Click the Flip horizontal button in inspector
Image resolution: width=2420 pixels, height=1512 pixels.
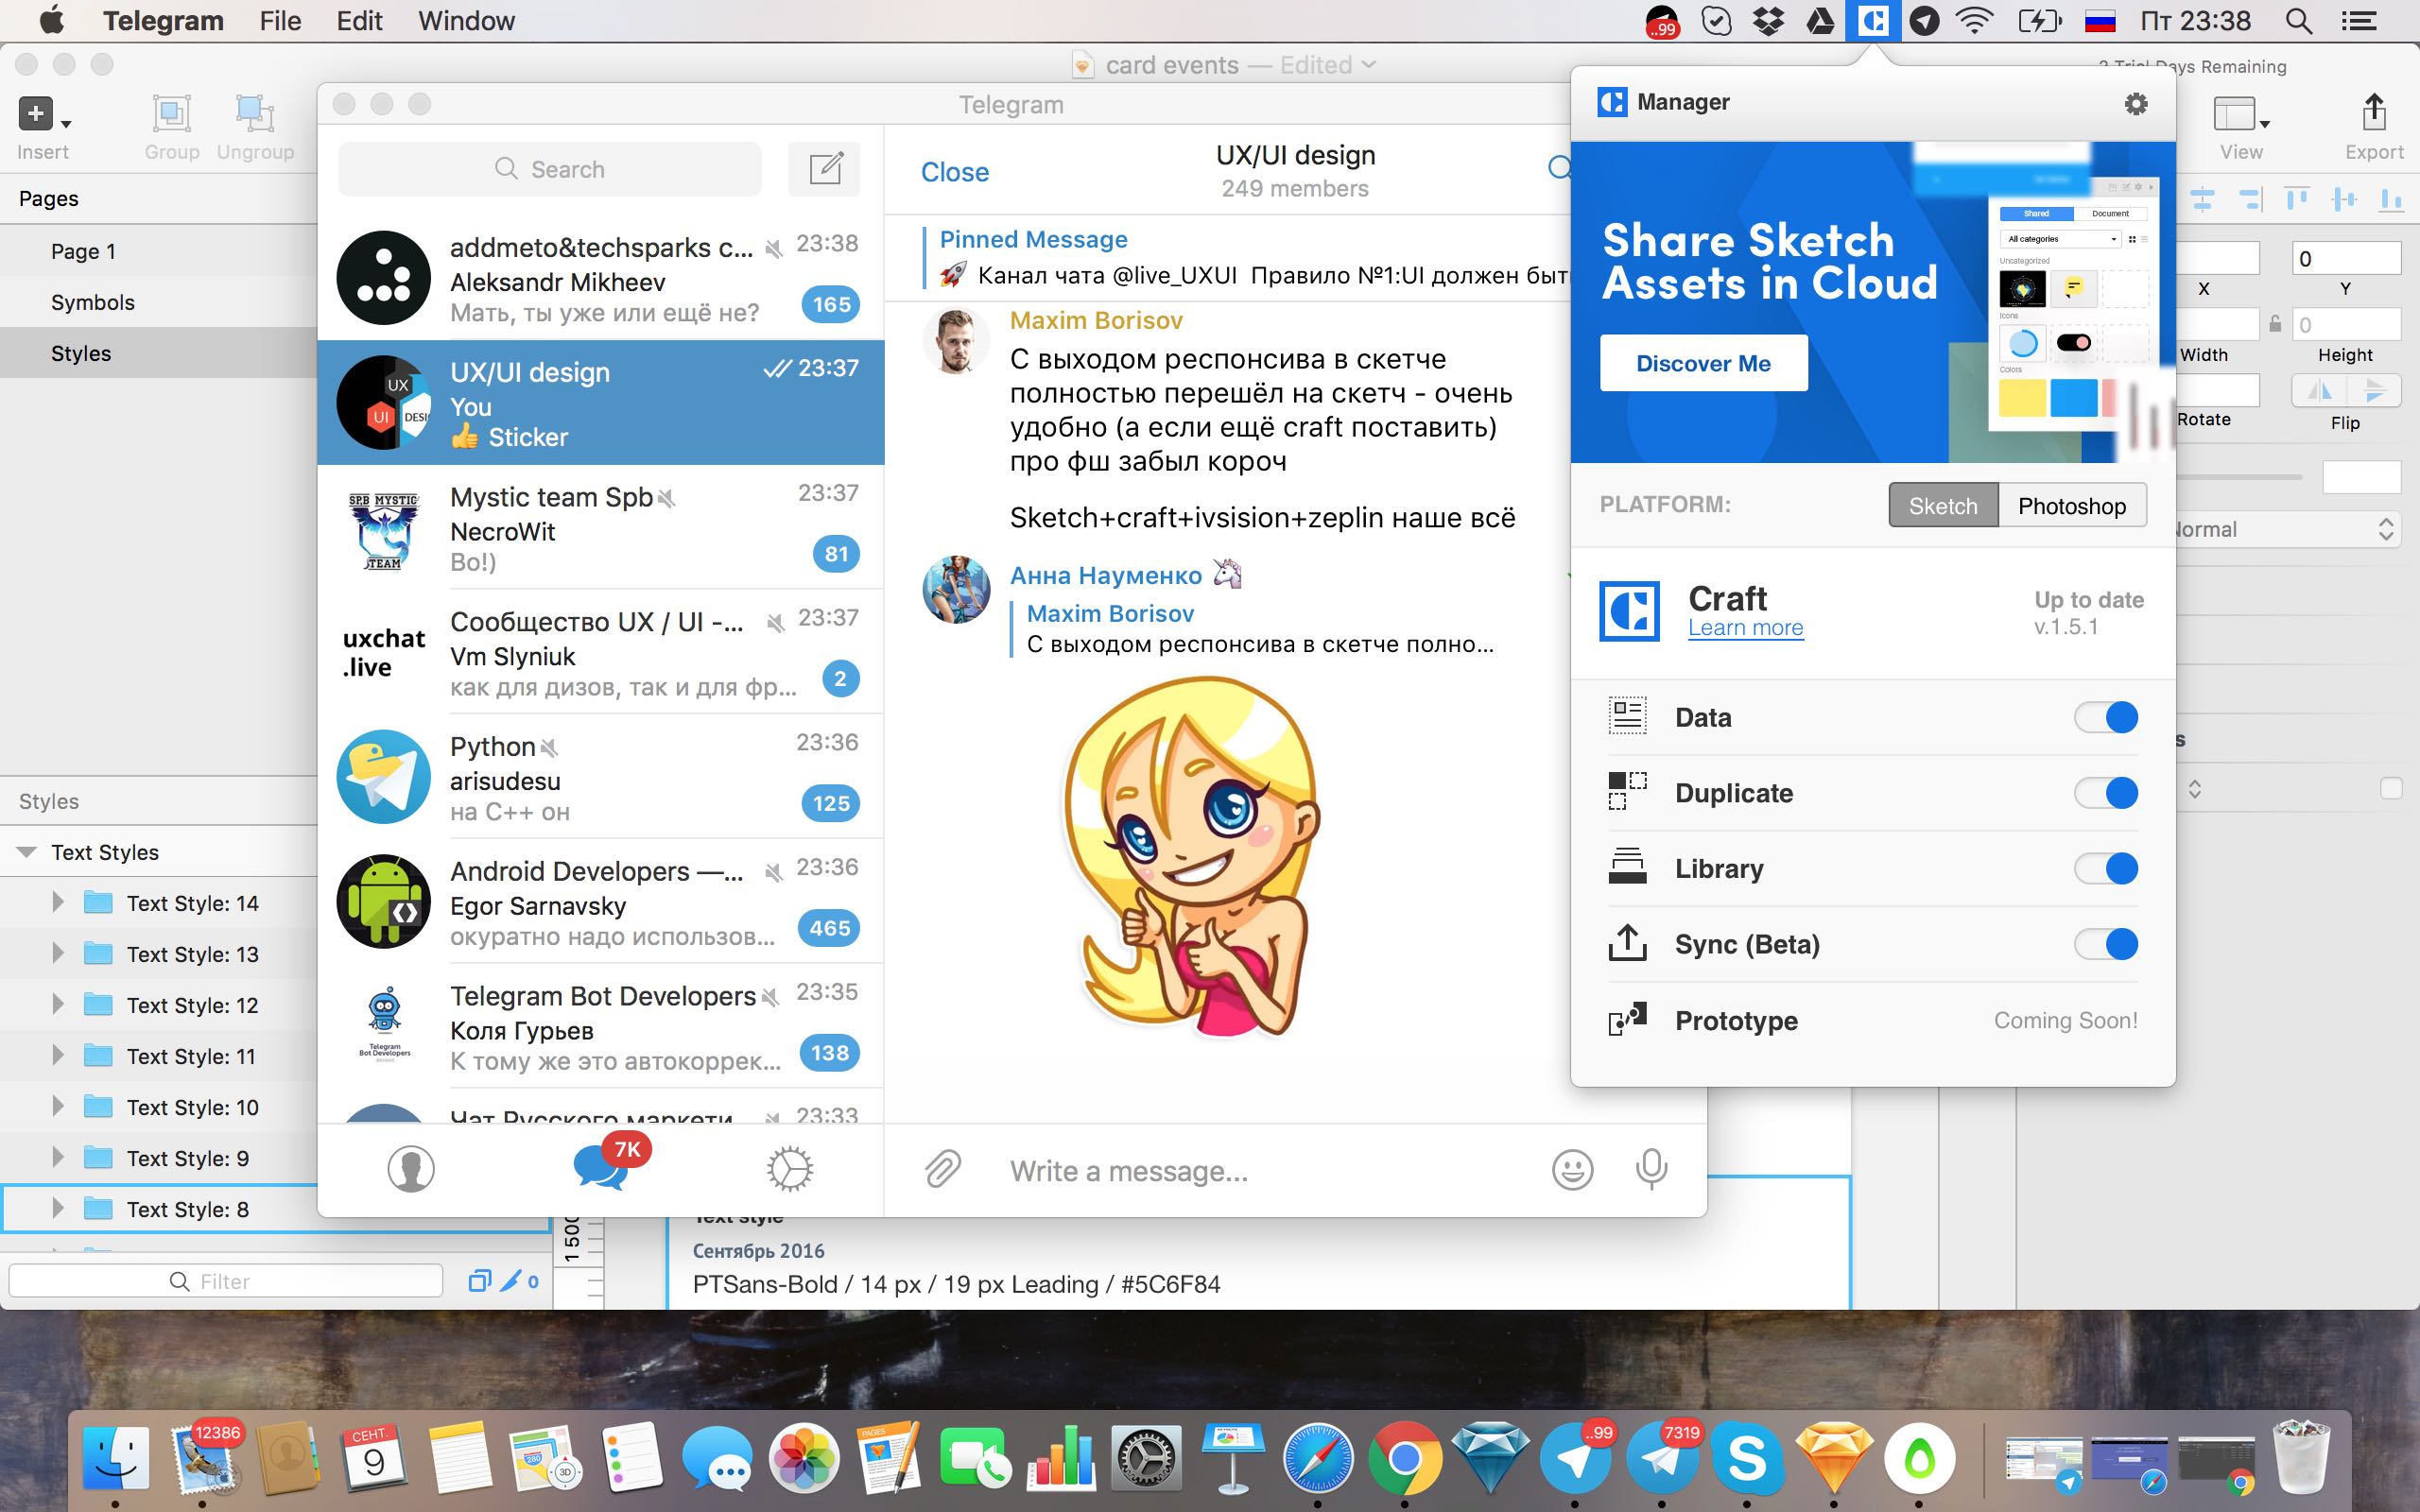coord(2319,391)
